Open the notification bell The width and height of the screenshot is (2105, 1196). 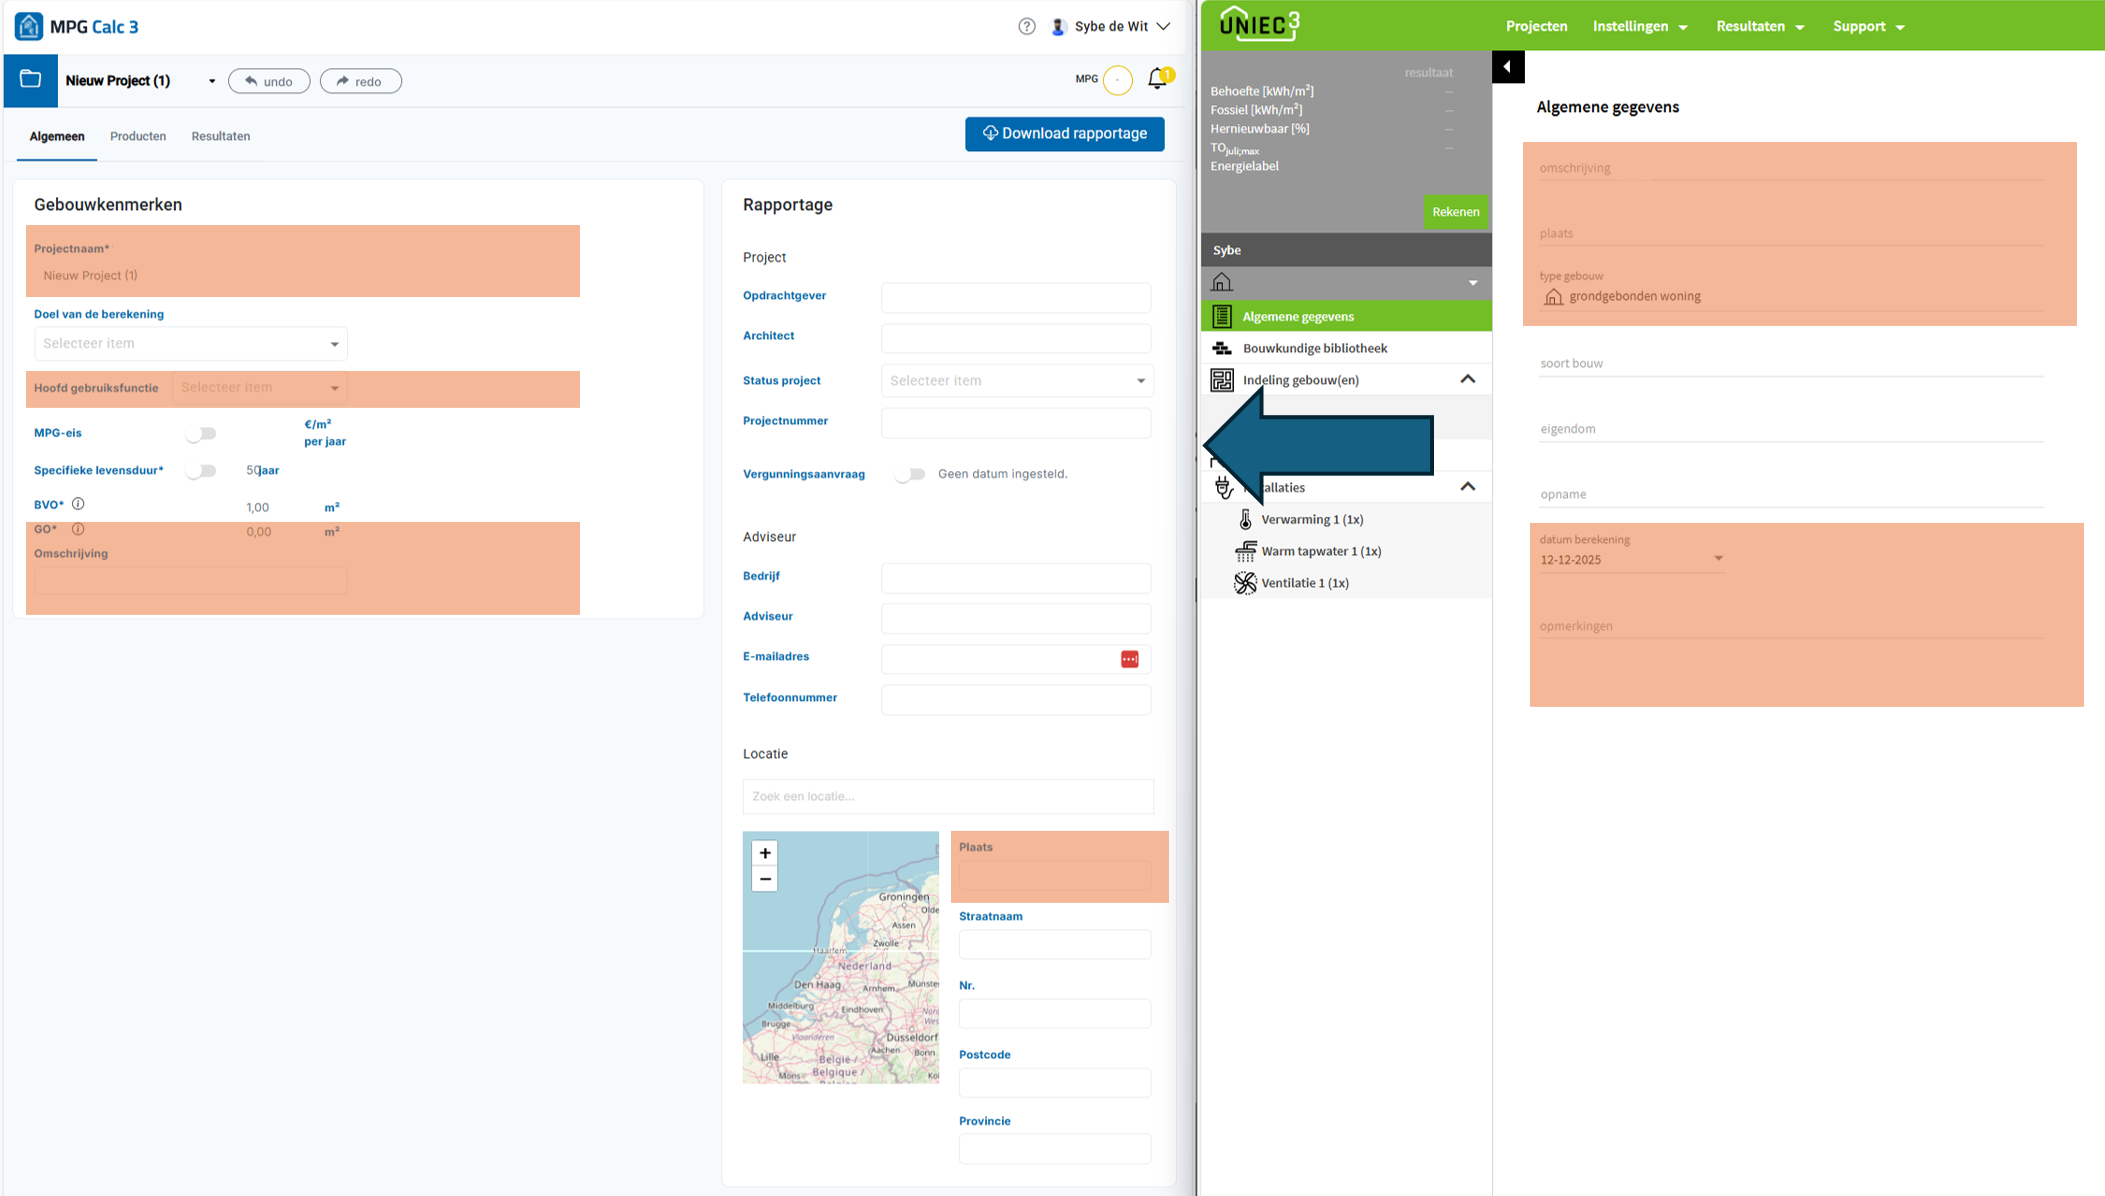point(1157,79)
